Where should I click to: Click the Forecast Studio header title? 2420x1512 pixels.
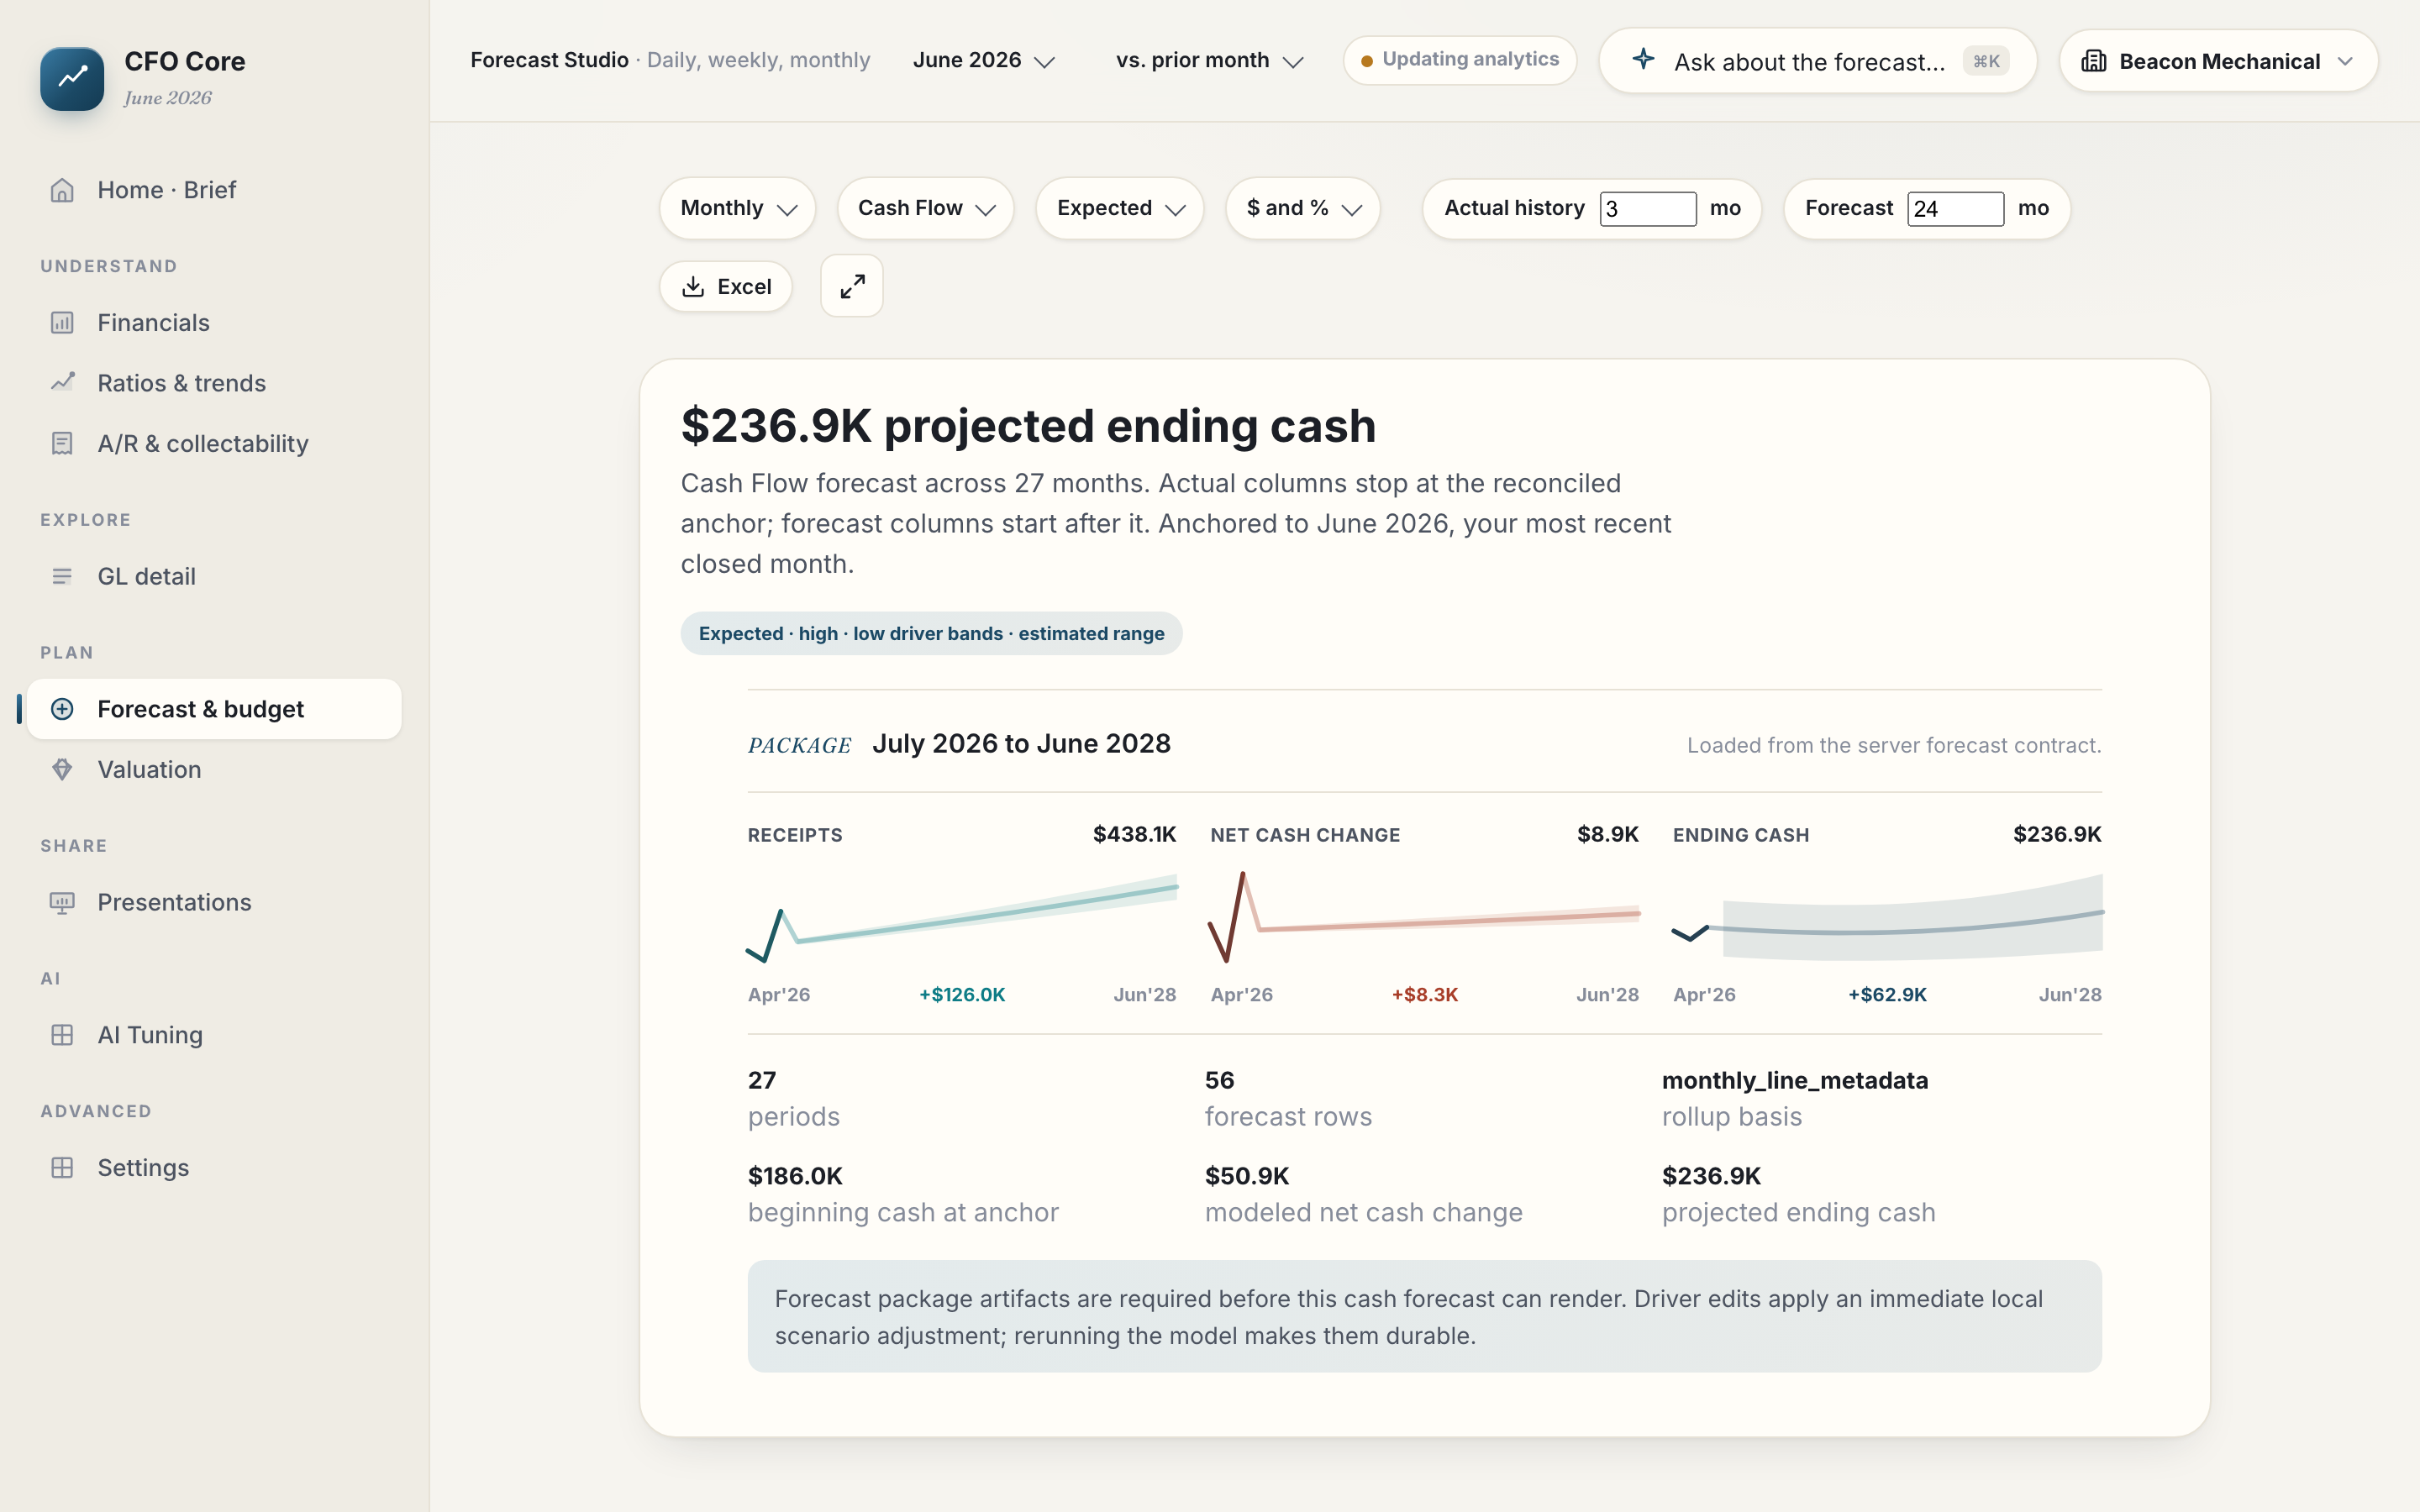(x=549, y=60)
